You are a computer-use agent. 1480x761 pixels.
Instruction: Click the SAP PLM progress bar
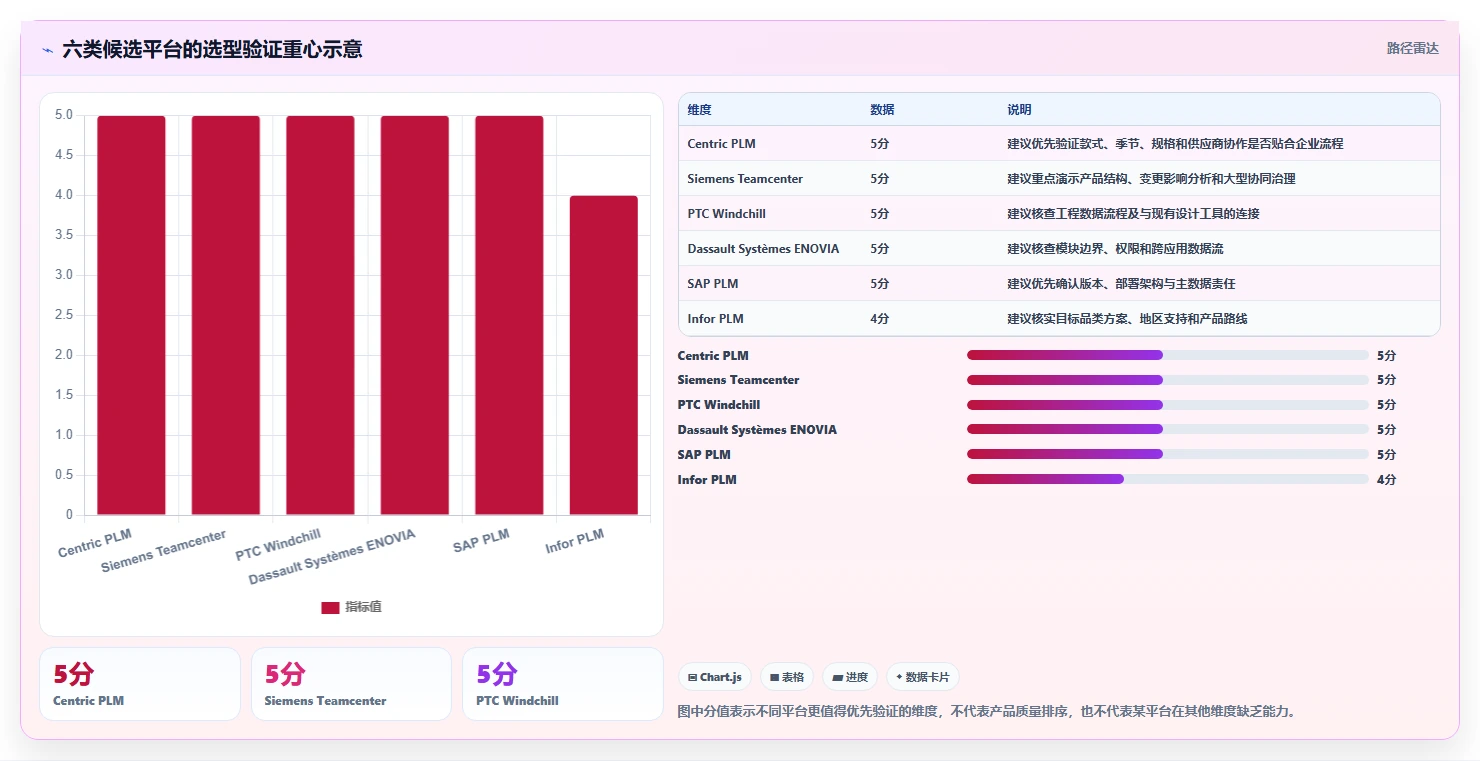click(1167, 454)
